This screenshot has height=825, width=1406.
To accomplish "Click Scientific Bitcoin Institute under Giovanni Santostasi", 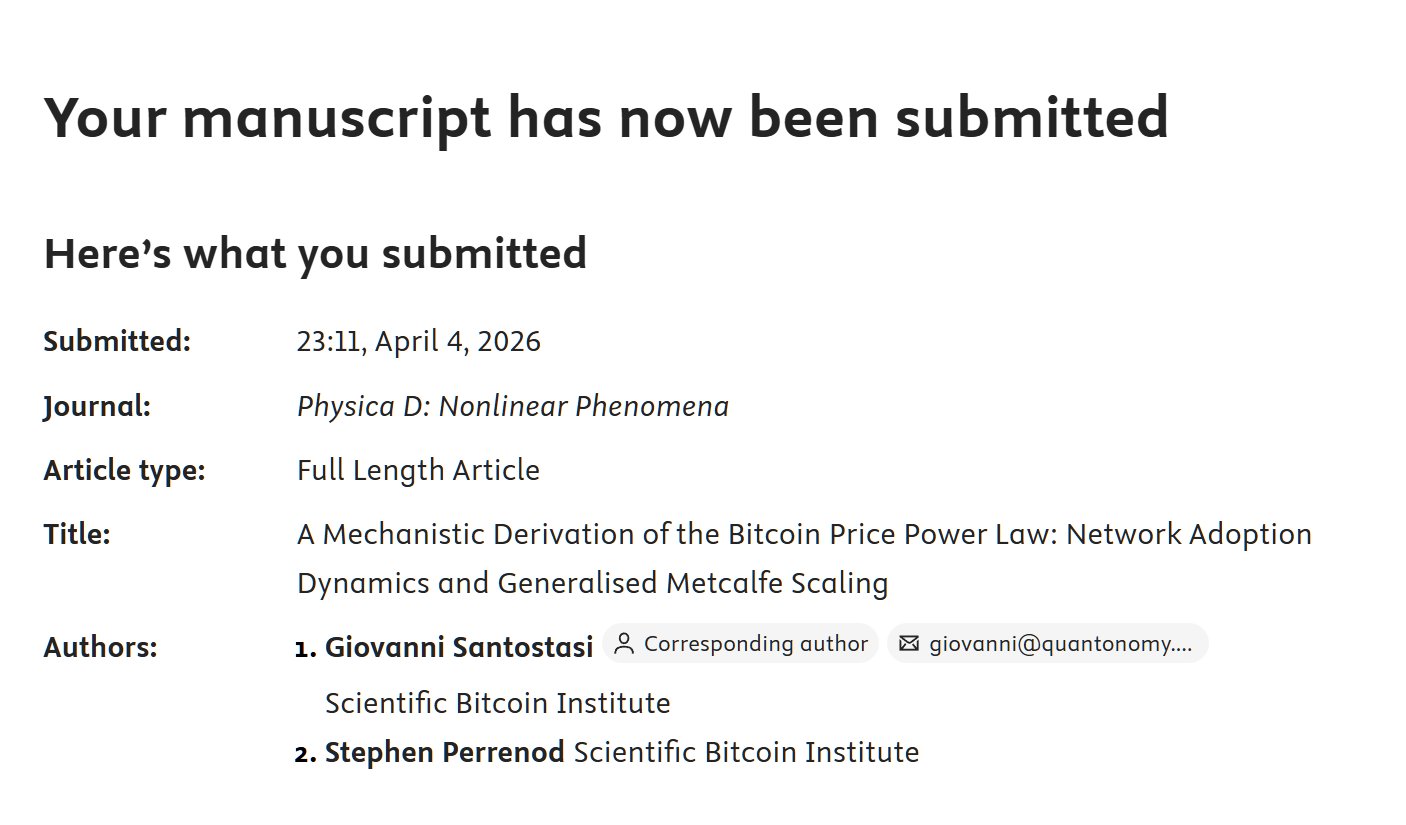I will (x=497, y=703).
